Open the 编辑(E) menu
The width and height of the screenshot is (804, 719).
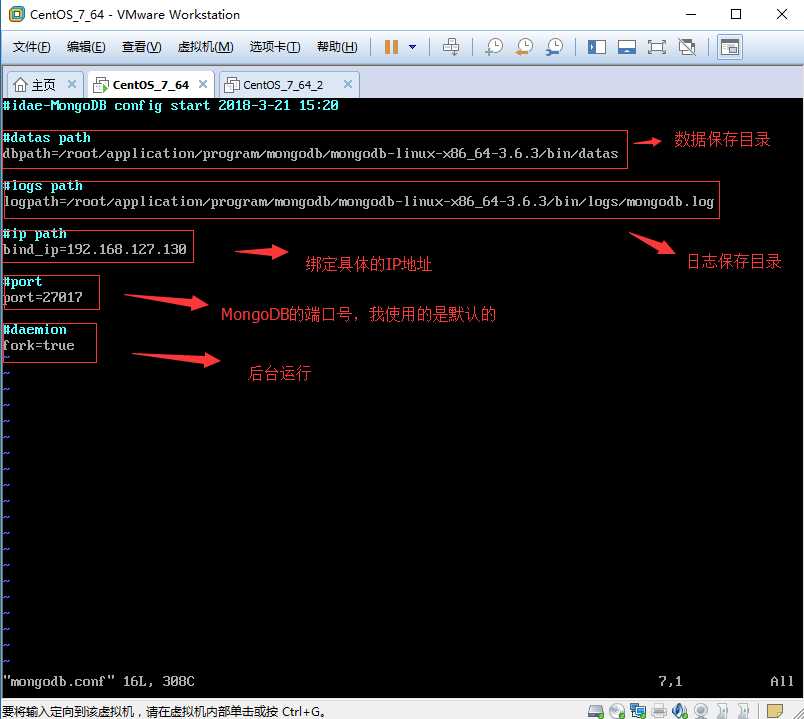coord(86,47)
